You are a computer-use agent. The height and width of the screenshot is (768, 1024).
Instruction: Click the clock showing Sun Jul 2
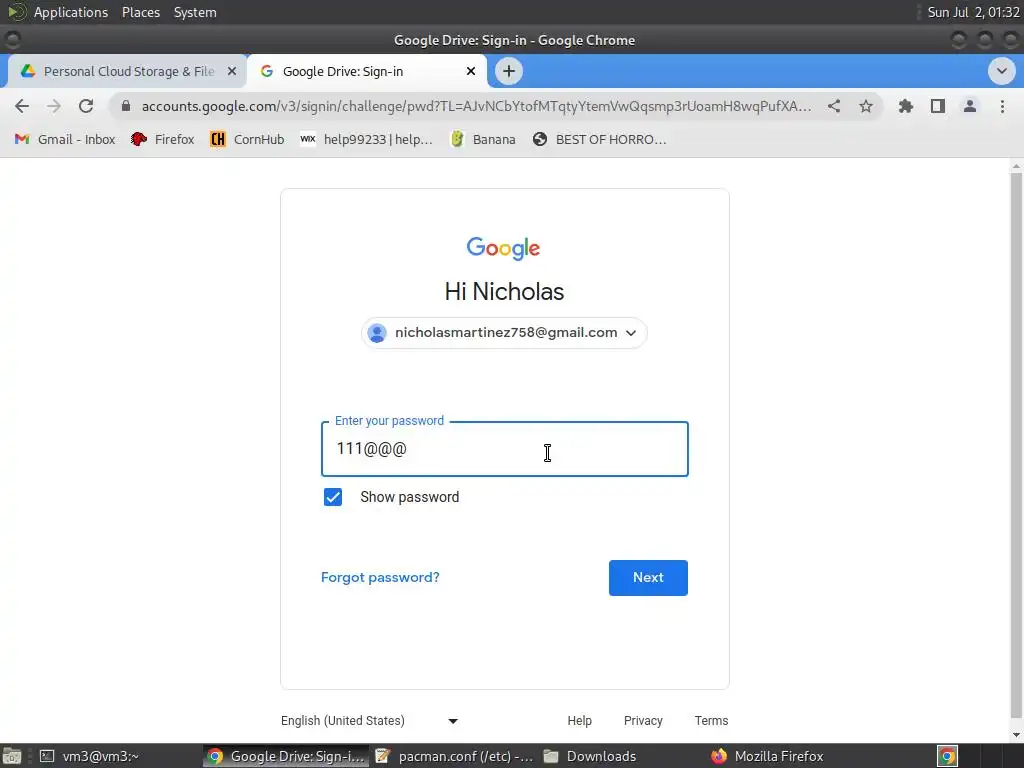click(x=973, y=12)
